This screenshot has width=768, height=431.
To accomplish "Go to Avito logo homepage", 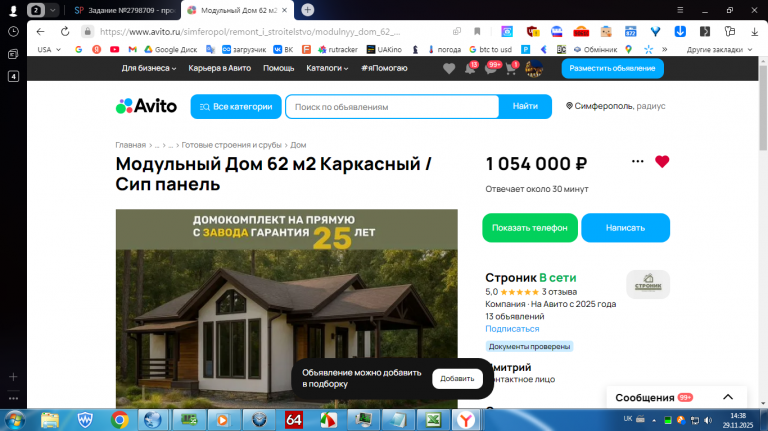I will click(x=146, y=106).
